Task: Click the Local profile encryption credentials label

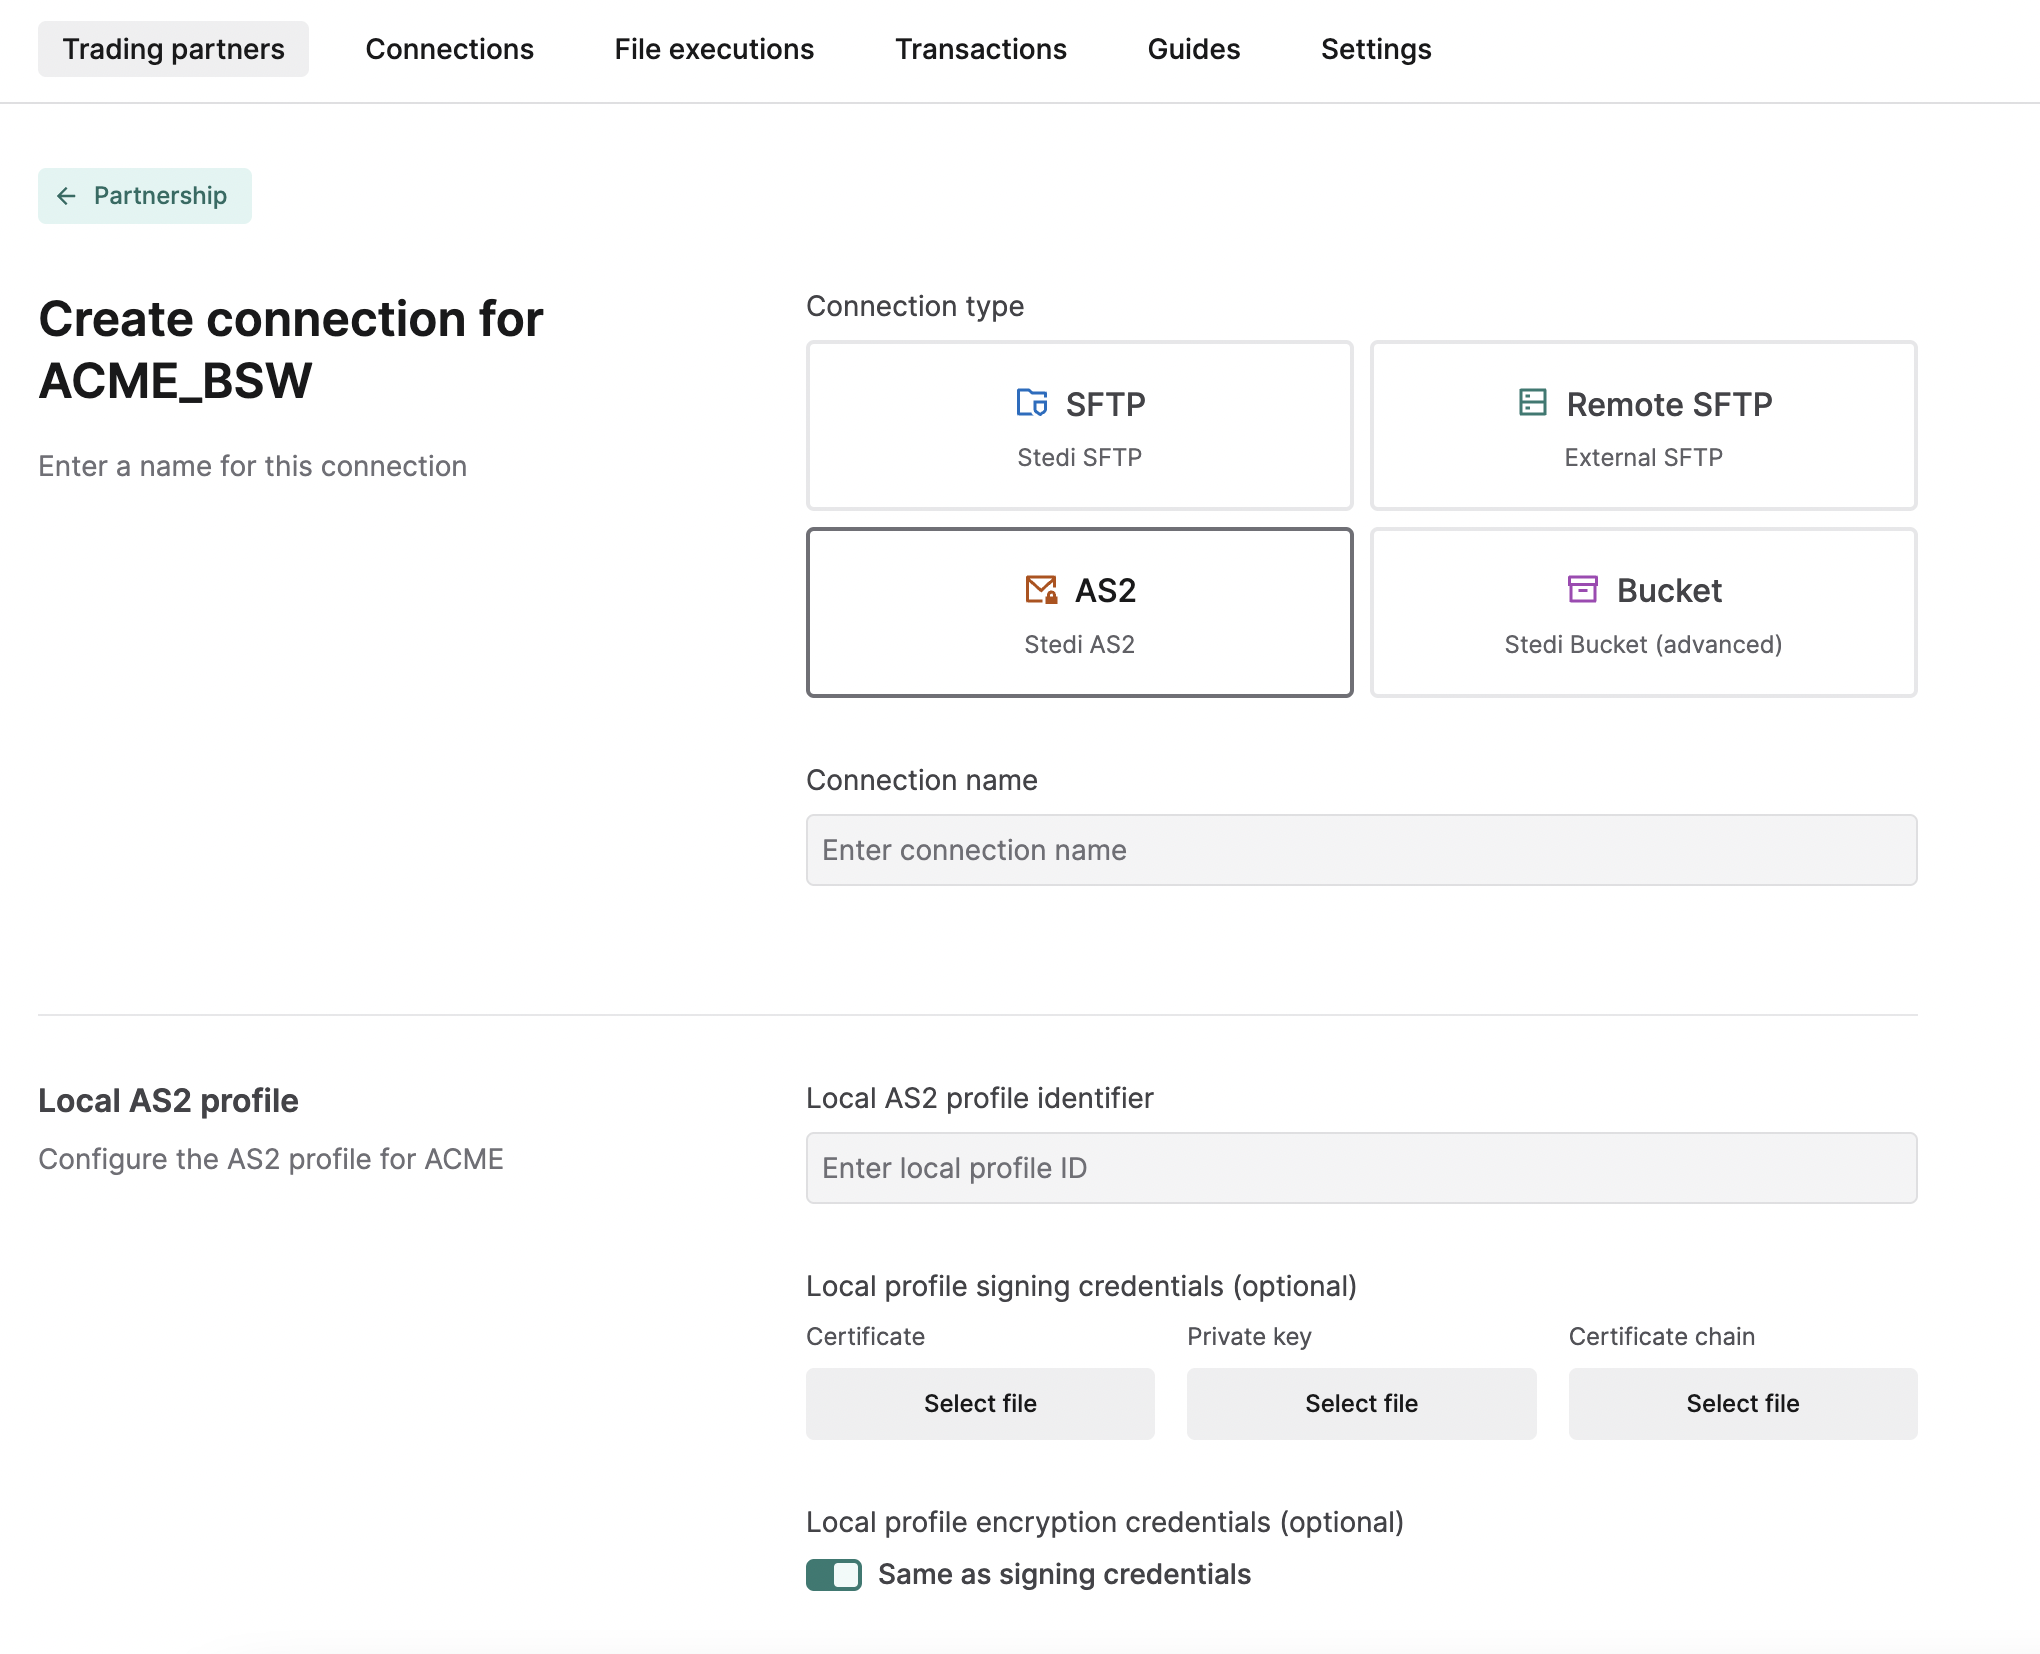Action: tap(1105, 1522)
